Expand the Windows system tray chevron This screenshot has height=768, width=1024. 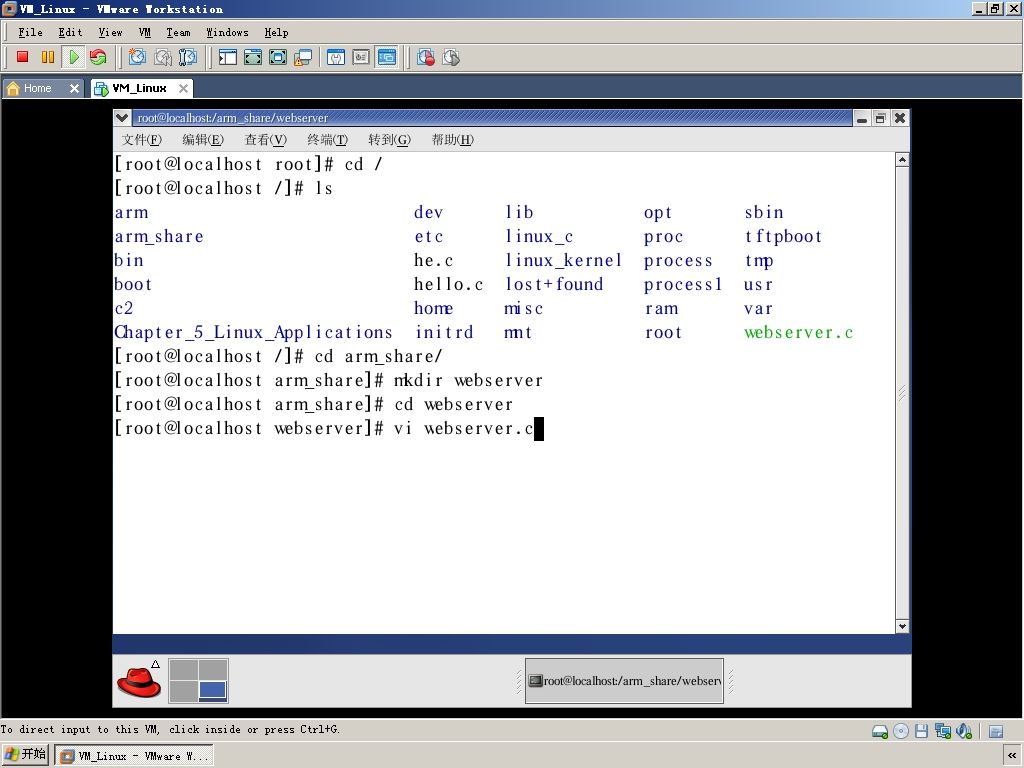click(1012, 756)
